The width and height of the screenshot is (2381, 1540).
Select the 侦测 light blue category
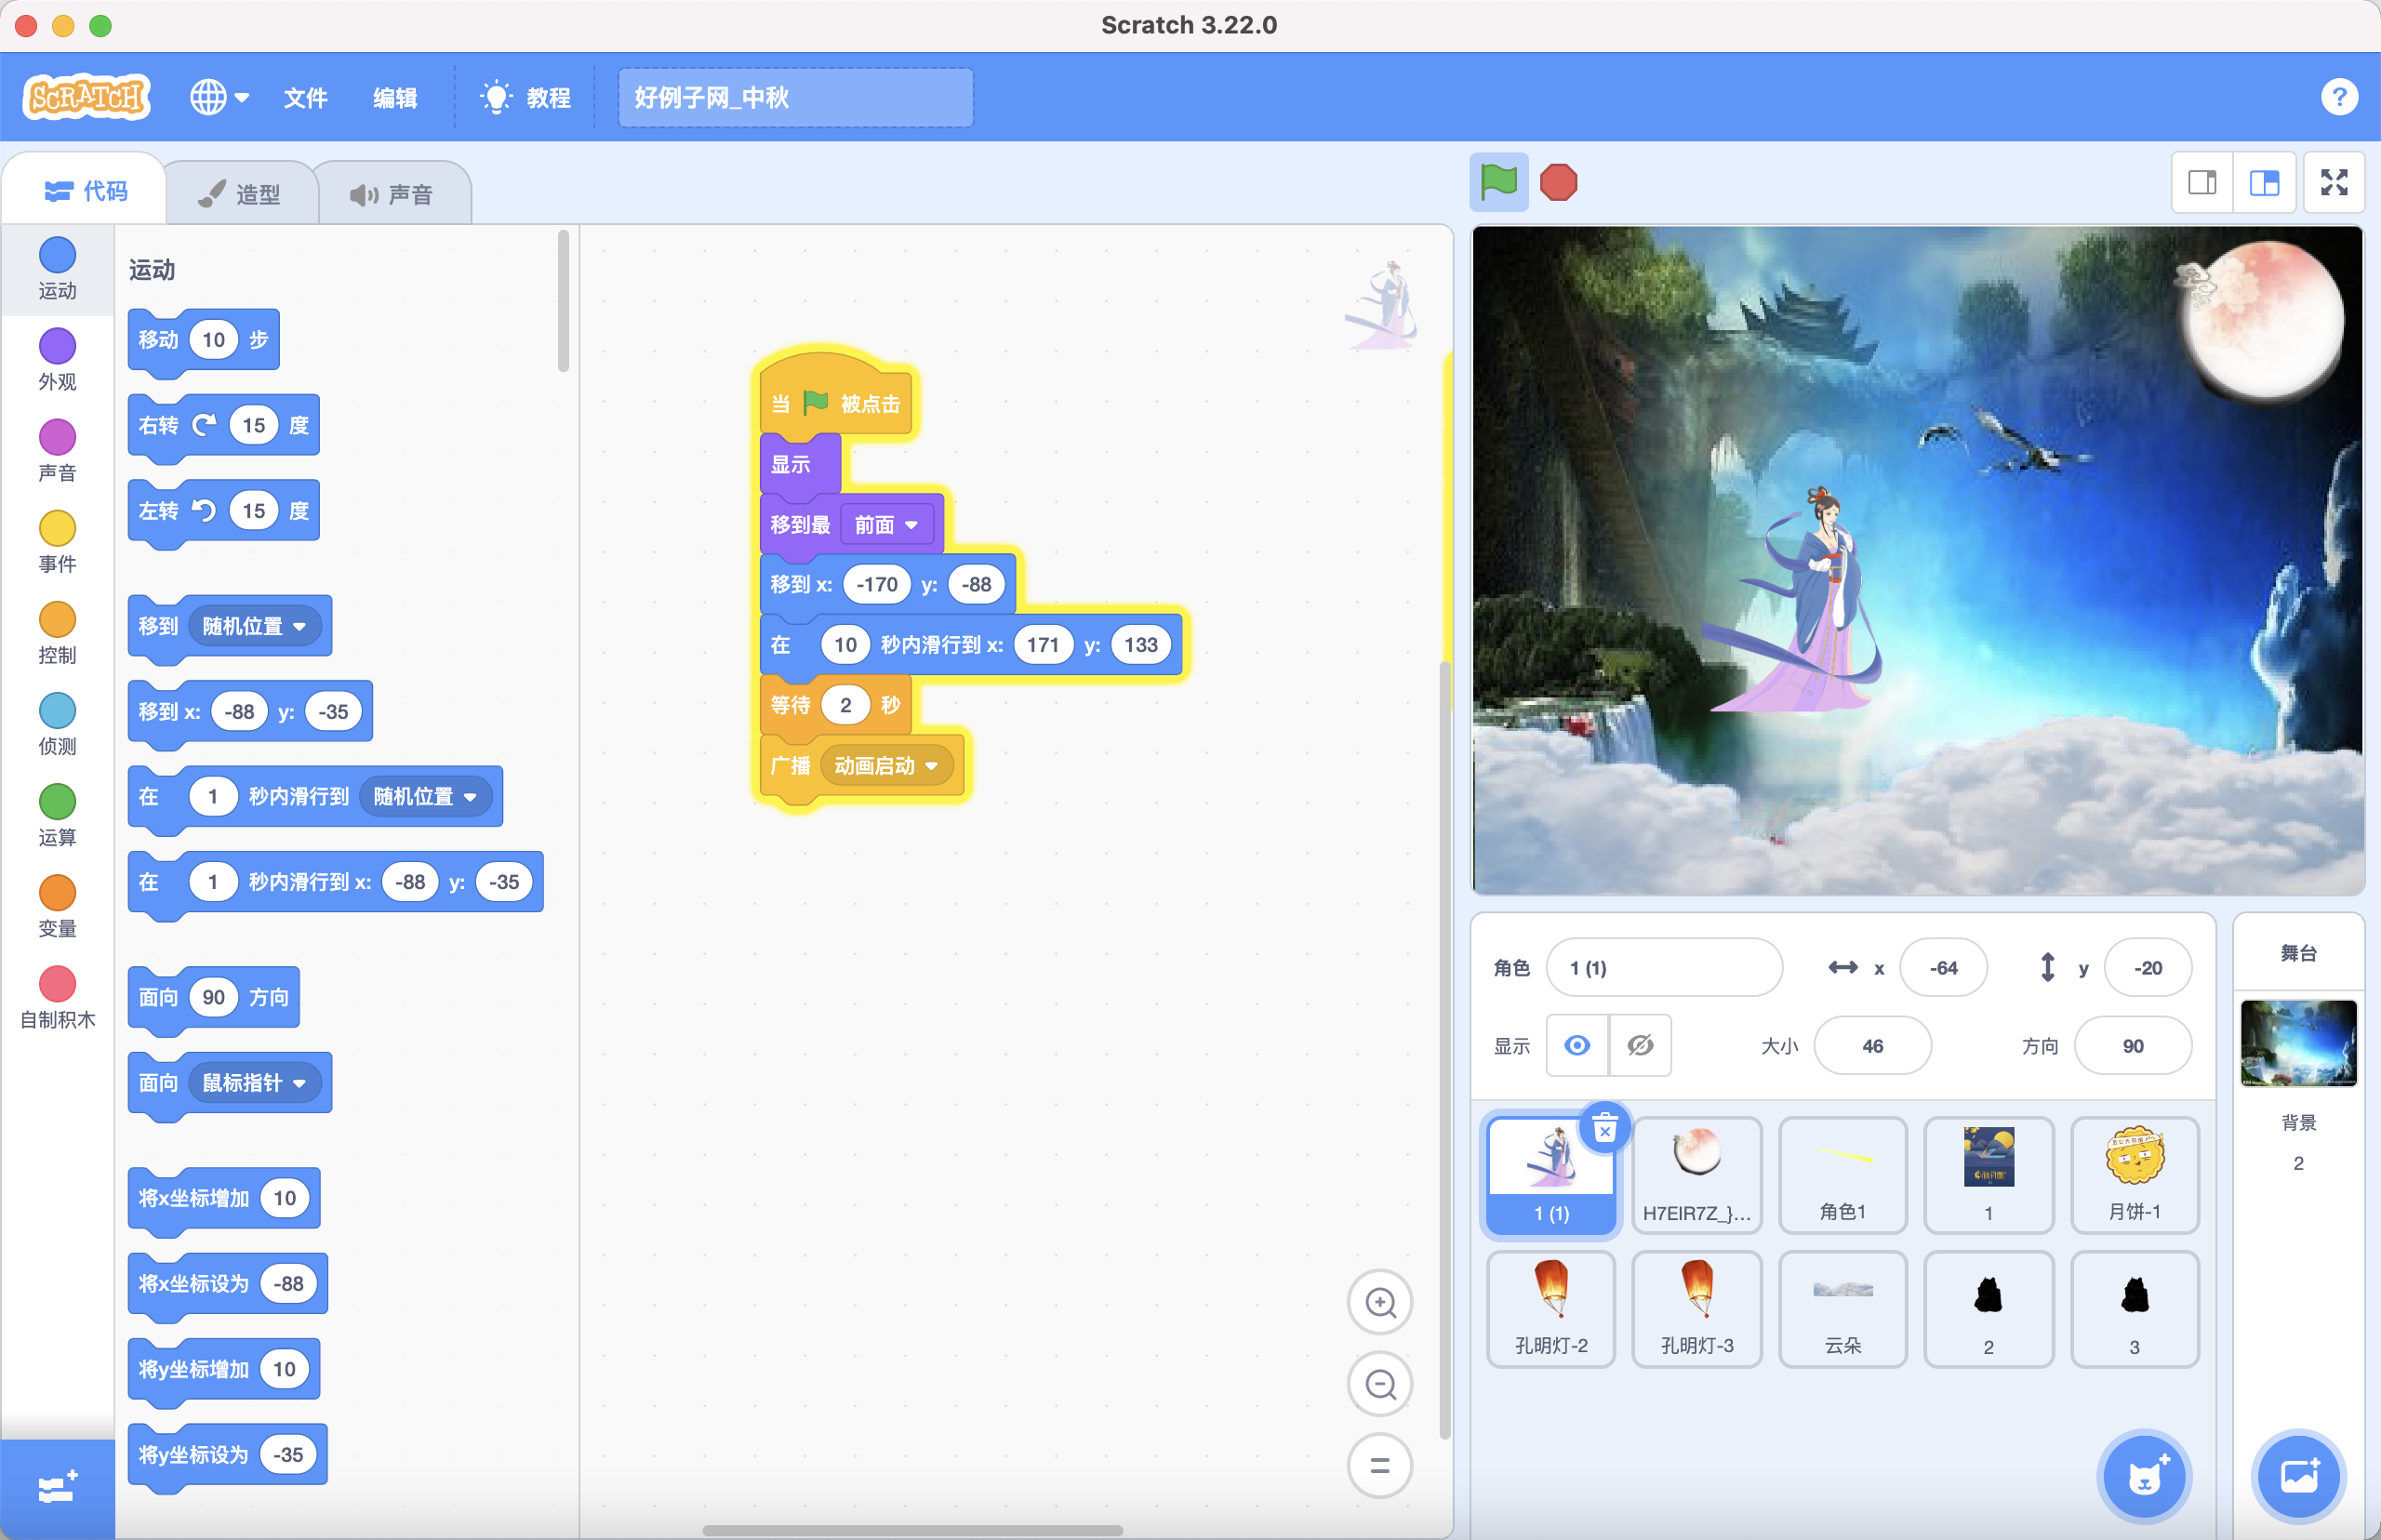coord(57,724)
